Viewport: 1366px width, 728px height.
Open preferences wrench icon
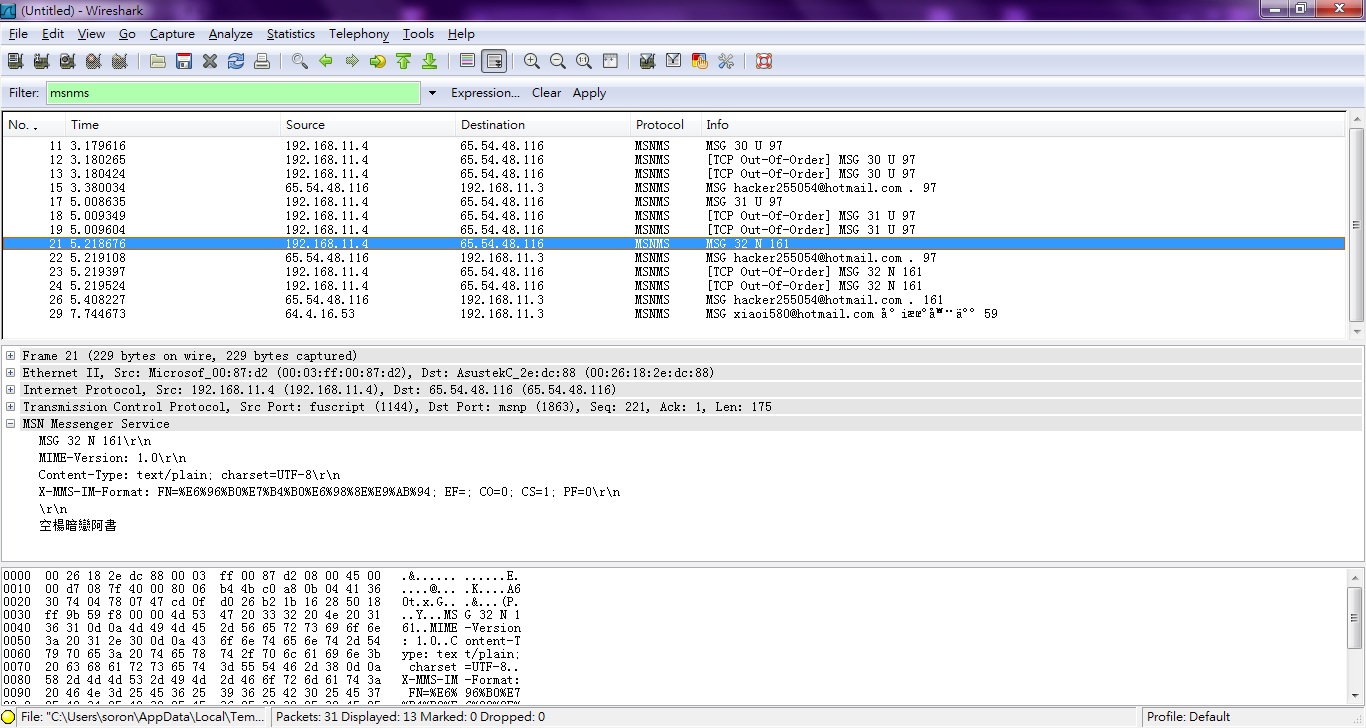726,61
